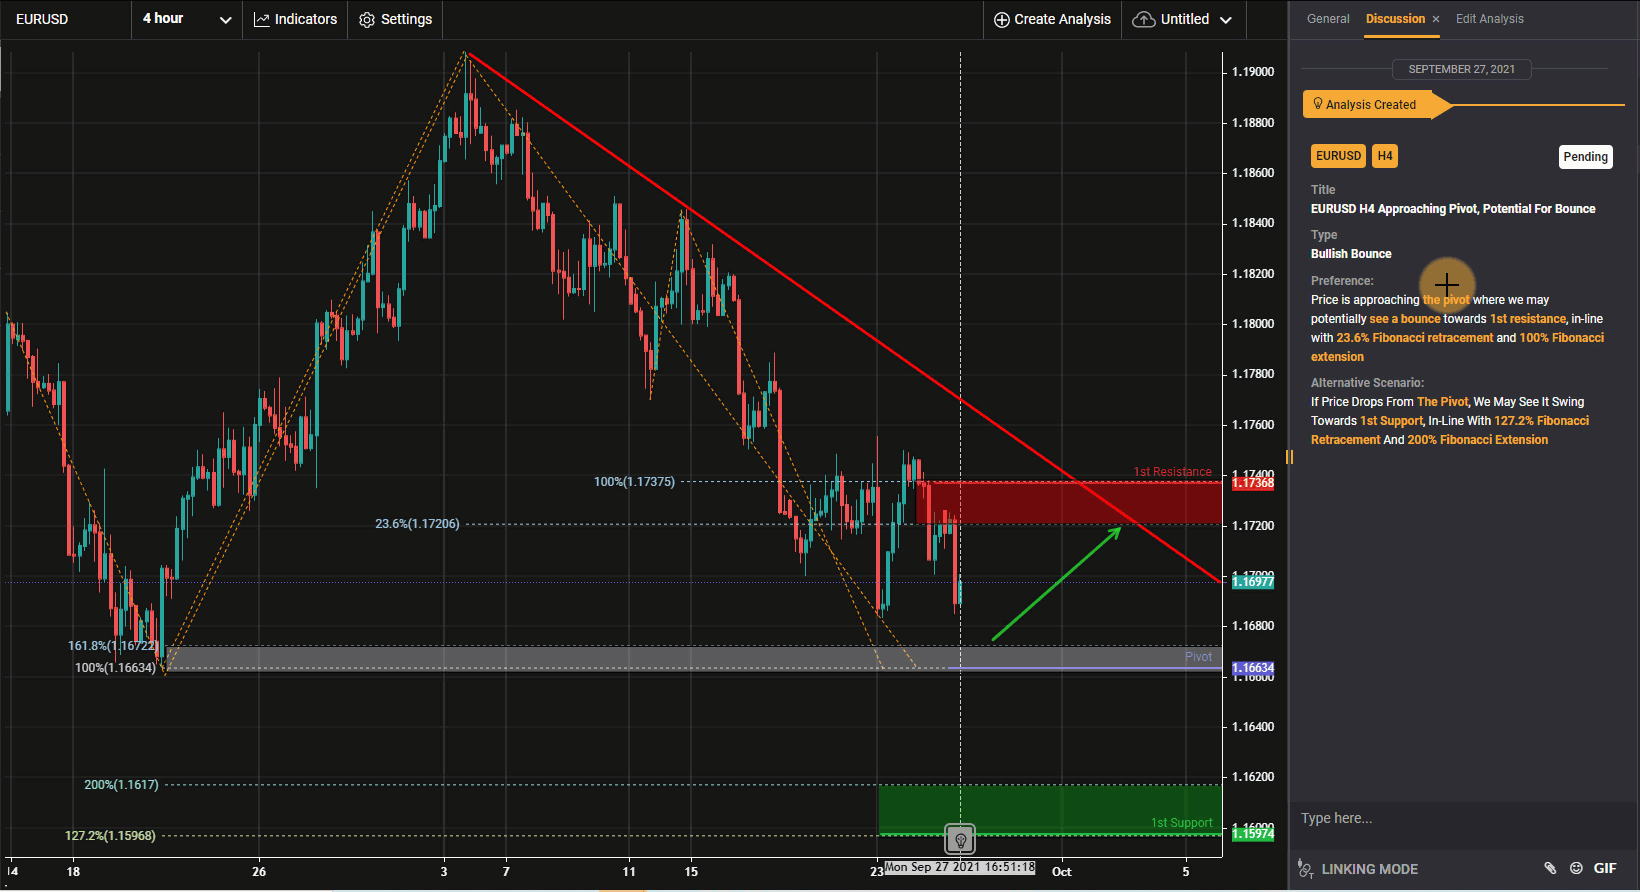The height and width of the screenshot is (892, 1640).
Task: Click the SEPTEMBER 27, 2021 date chip
Action: pos(1461,69)
